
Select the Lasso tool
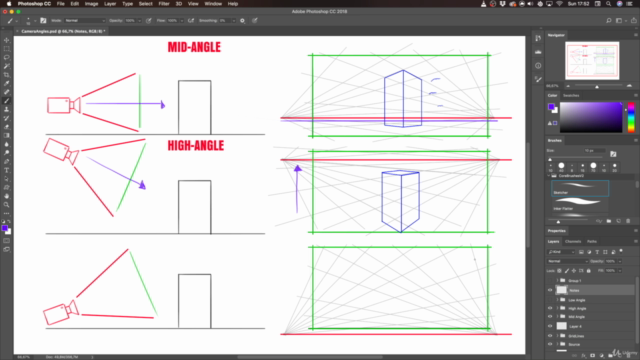(7, 57)
